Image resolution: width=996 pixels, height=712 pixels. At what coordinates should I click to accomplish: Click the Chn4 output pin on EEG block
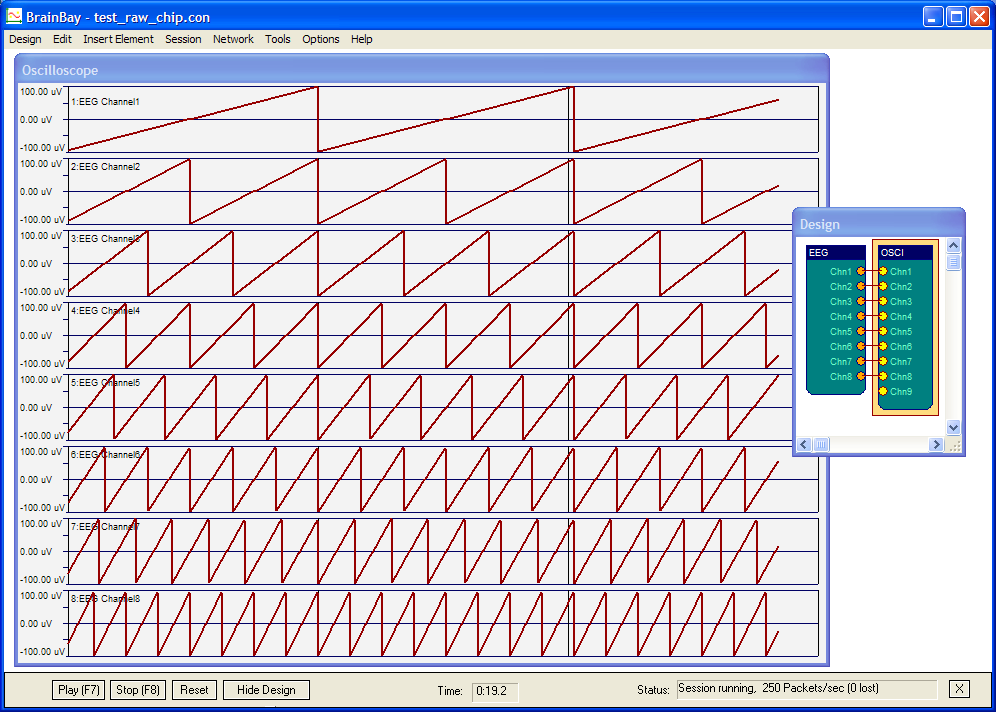[862, 316]
